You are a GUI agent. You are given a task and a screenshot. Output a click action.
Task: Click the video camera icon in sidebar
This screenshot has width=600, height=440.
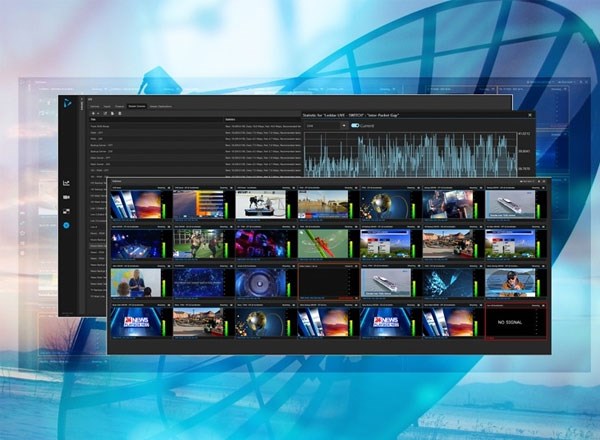coord(67,198)
